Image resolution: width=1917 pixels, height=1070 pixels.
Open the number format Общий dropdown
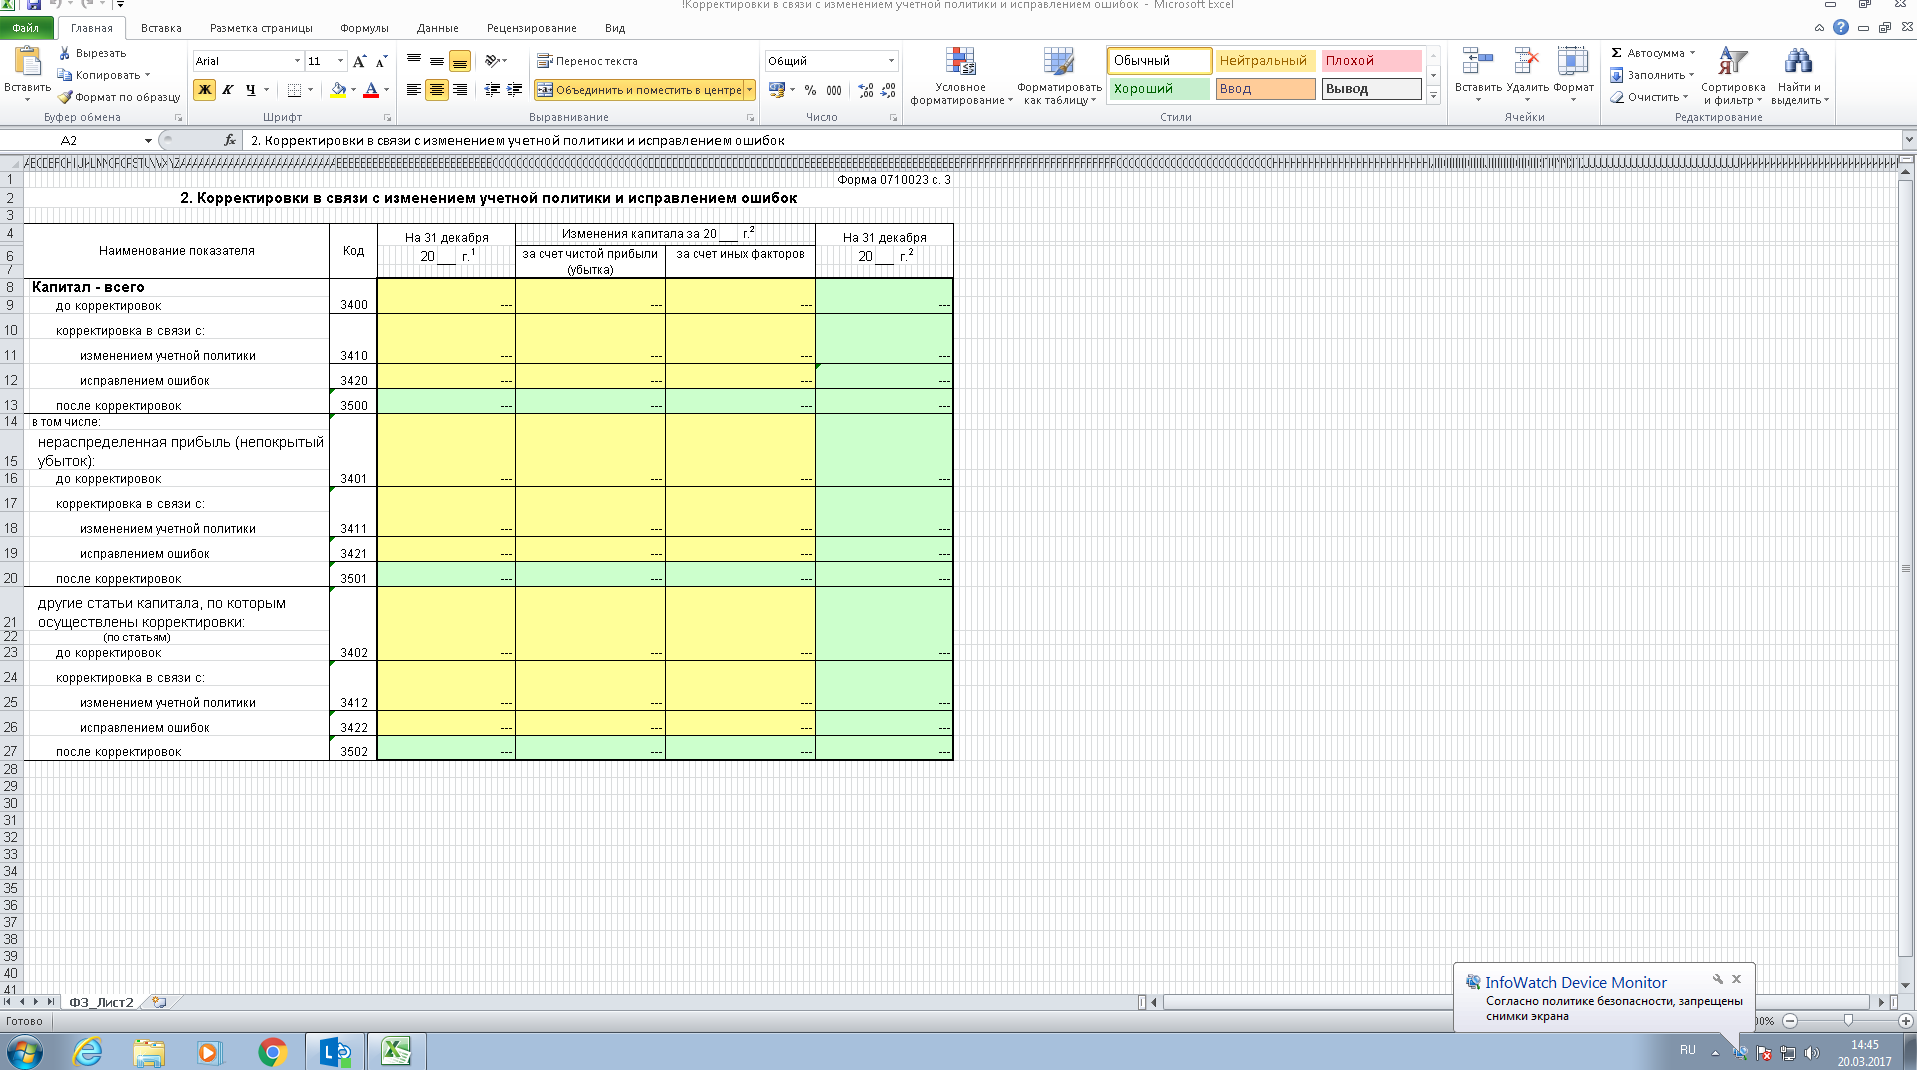(x=891, y=61)
